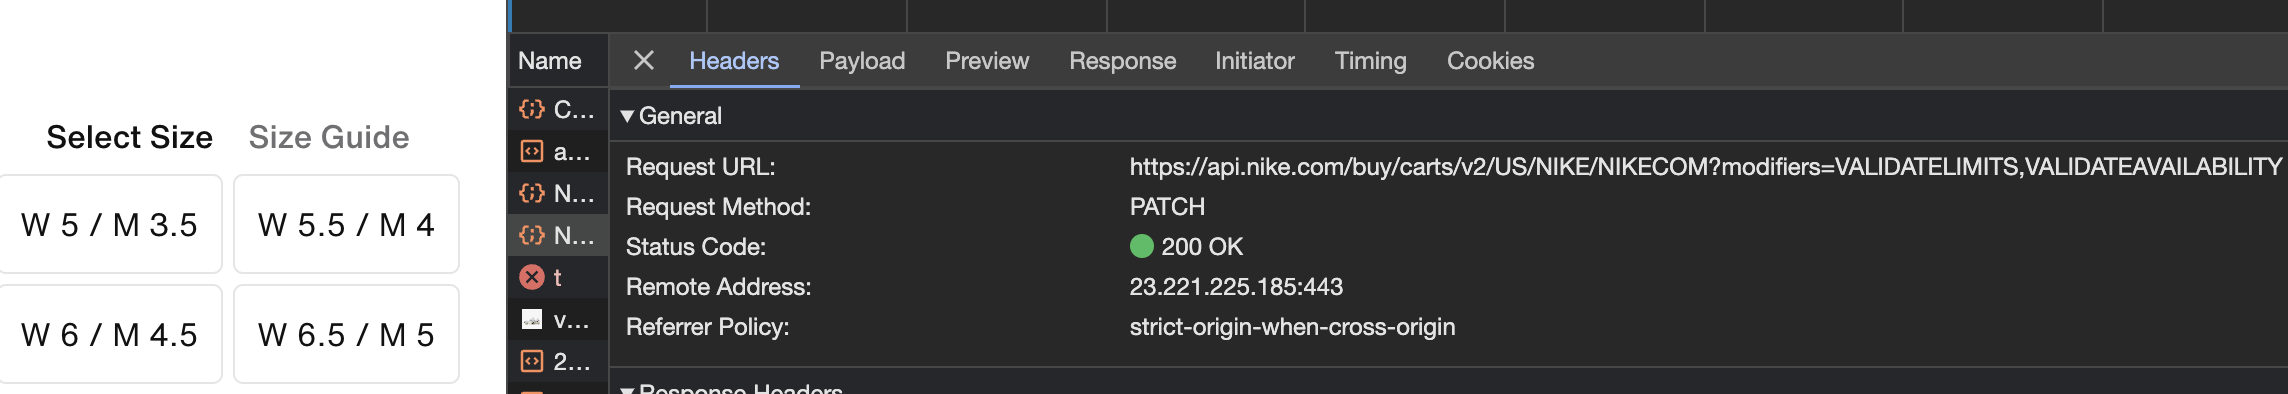The width and height of the screenshot is (2288, 394).
Task: Open the highlighted N... request row
Action: [558, 235]
